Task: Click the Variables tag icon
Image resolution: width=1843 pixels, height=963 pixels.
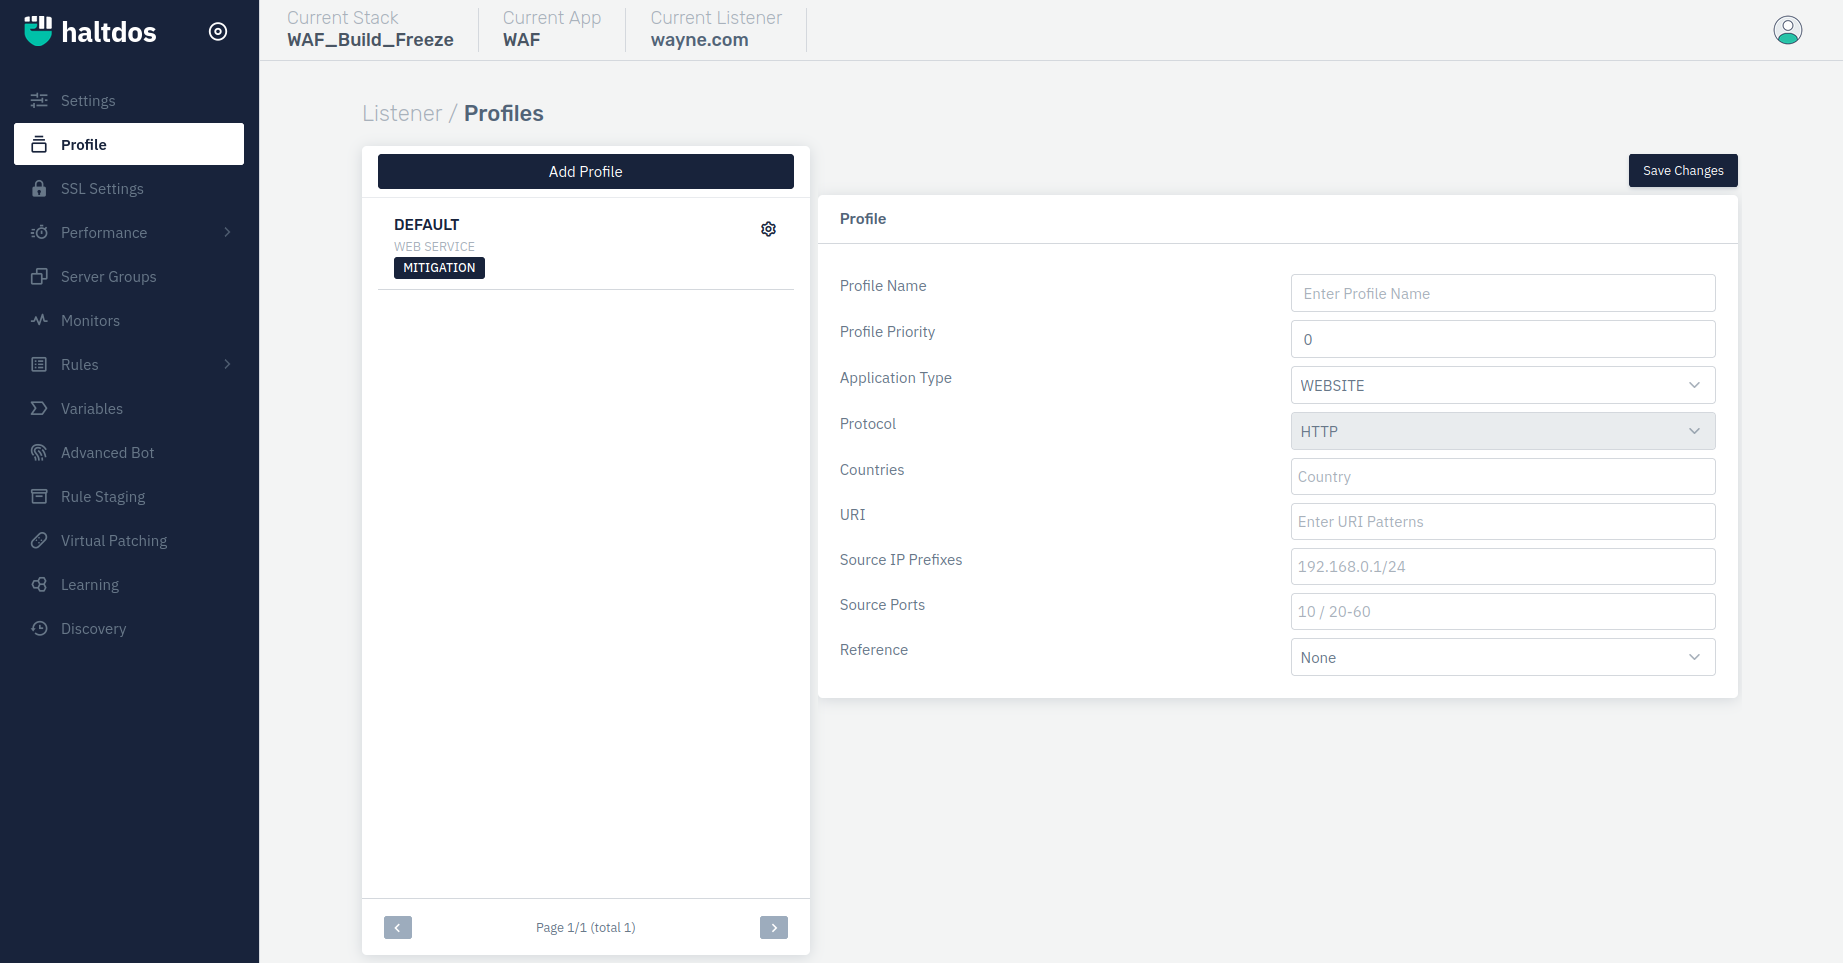Action: (39, 408)
